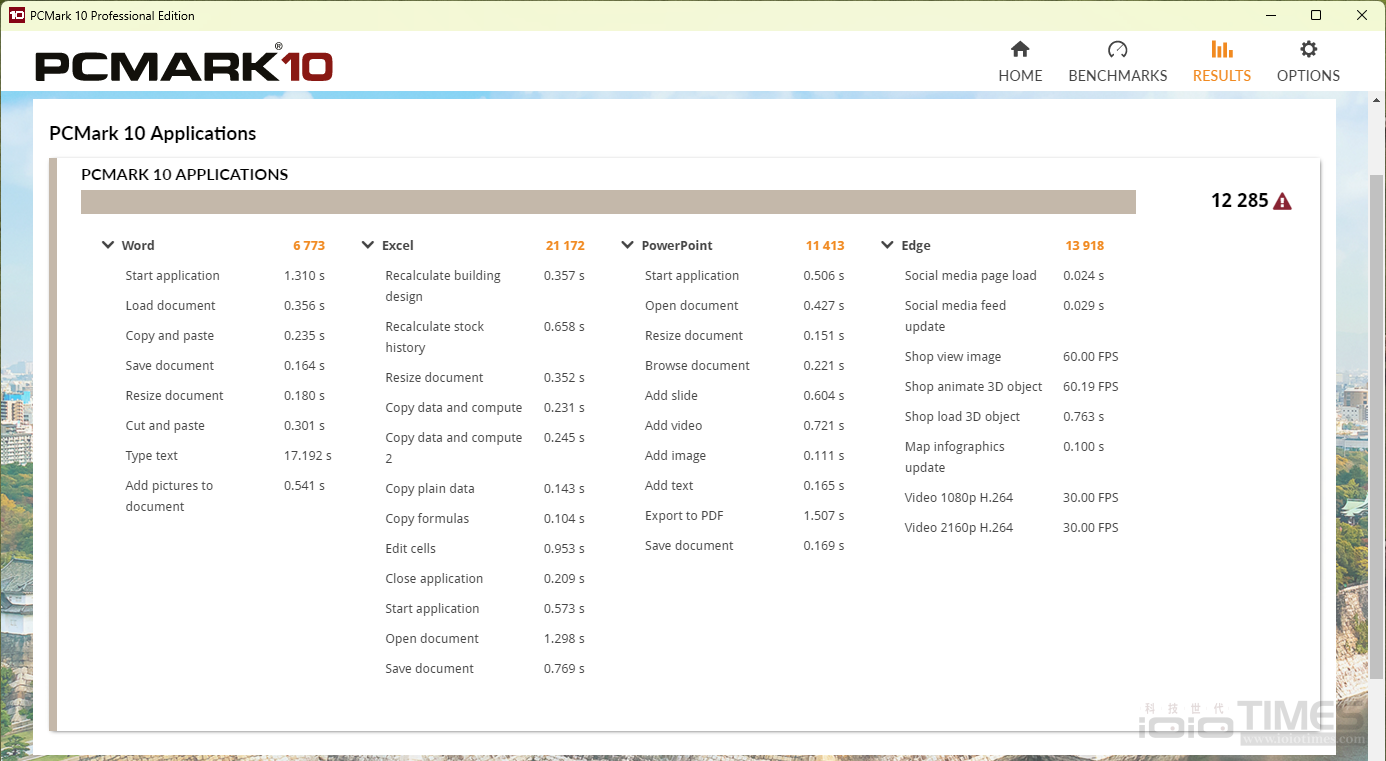Click the Options gear icon
The image size is (1386, 761).
pos(1308,49)
